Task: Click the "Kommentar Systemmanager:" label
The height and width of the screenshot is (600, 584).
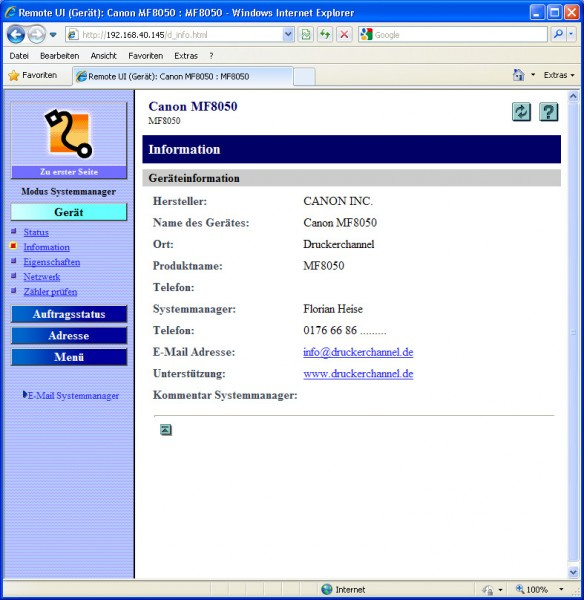Action: coord(225,395)
